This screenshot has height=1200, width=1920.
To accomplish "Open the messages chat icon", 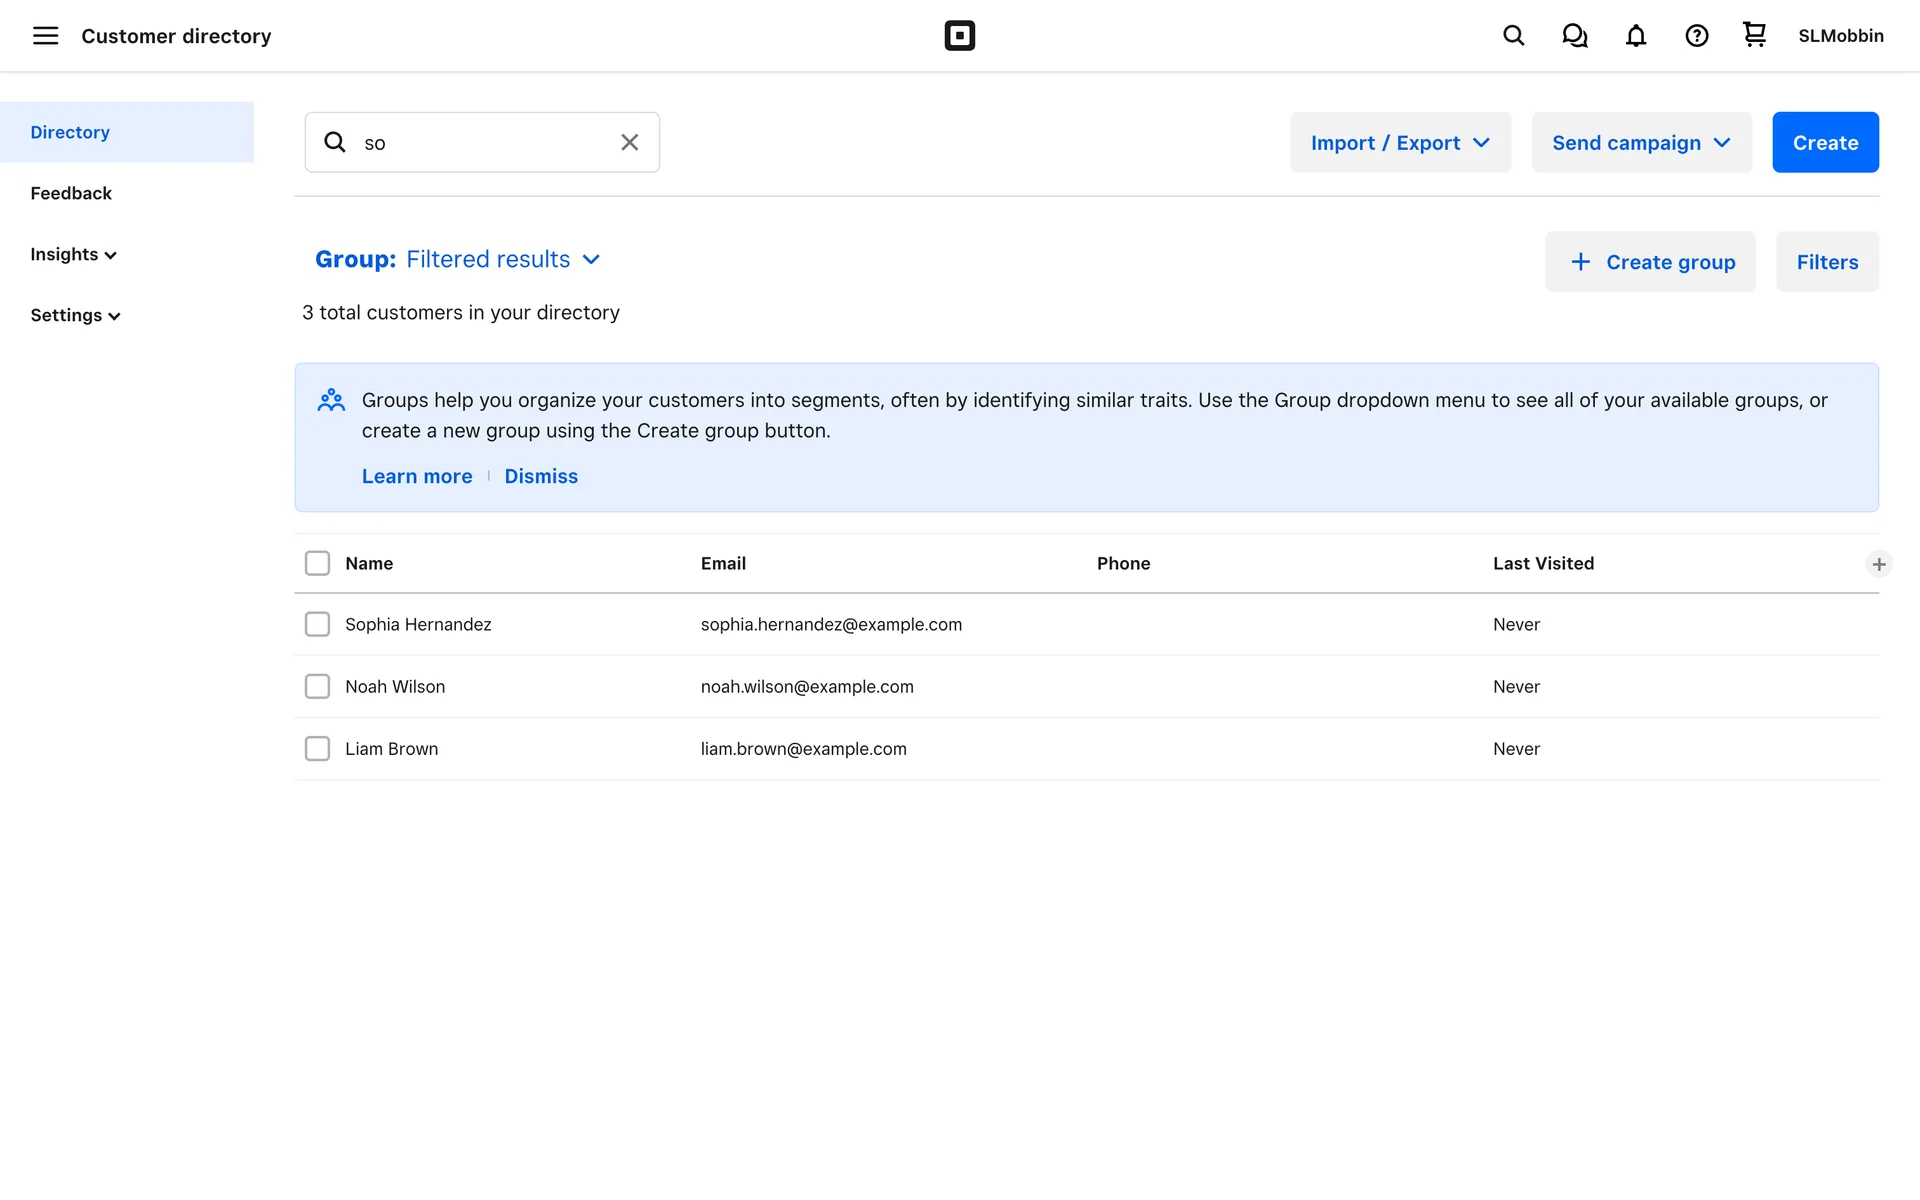I will click(x=1574, y=36).
